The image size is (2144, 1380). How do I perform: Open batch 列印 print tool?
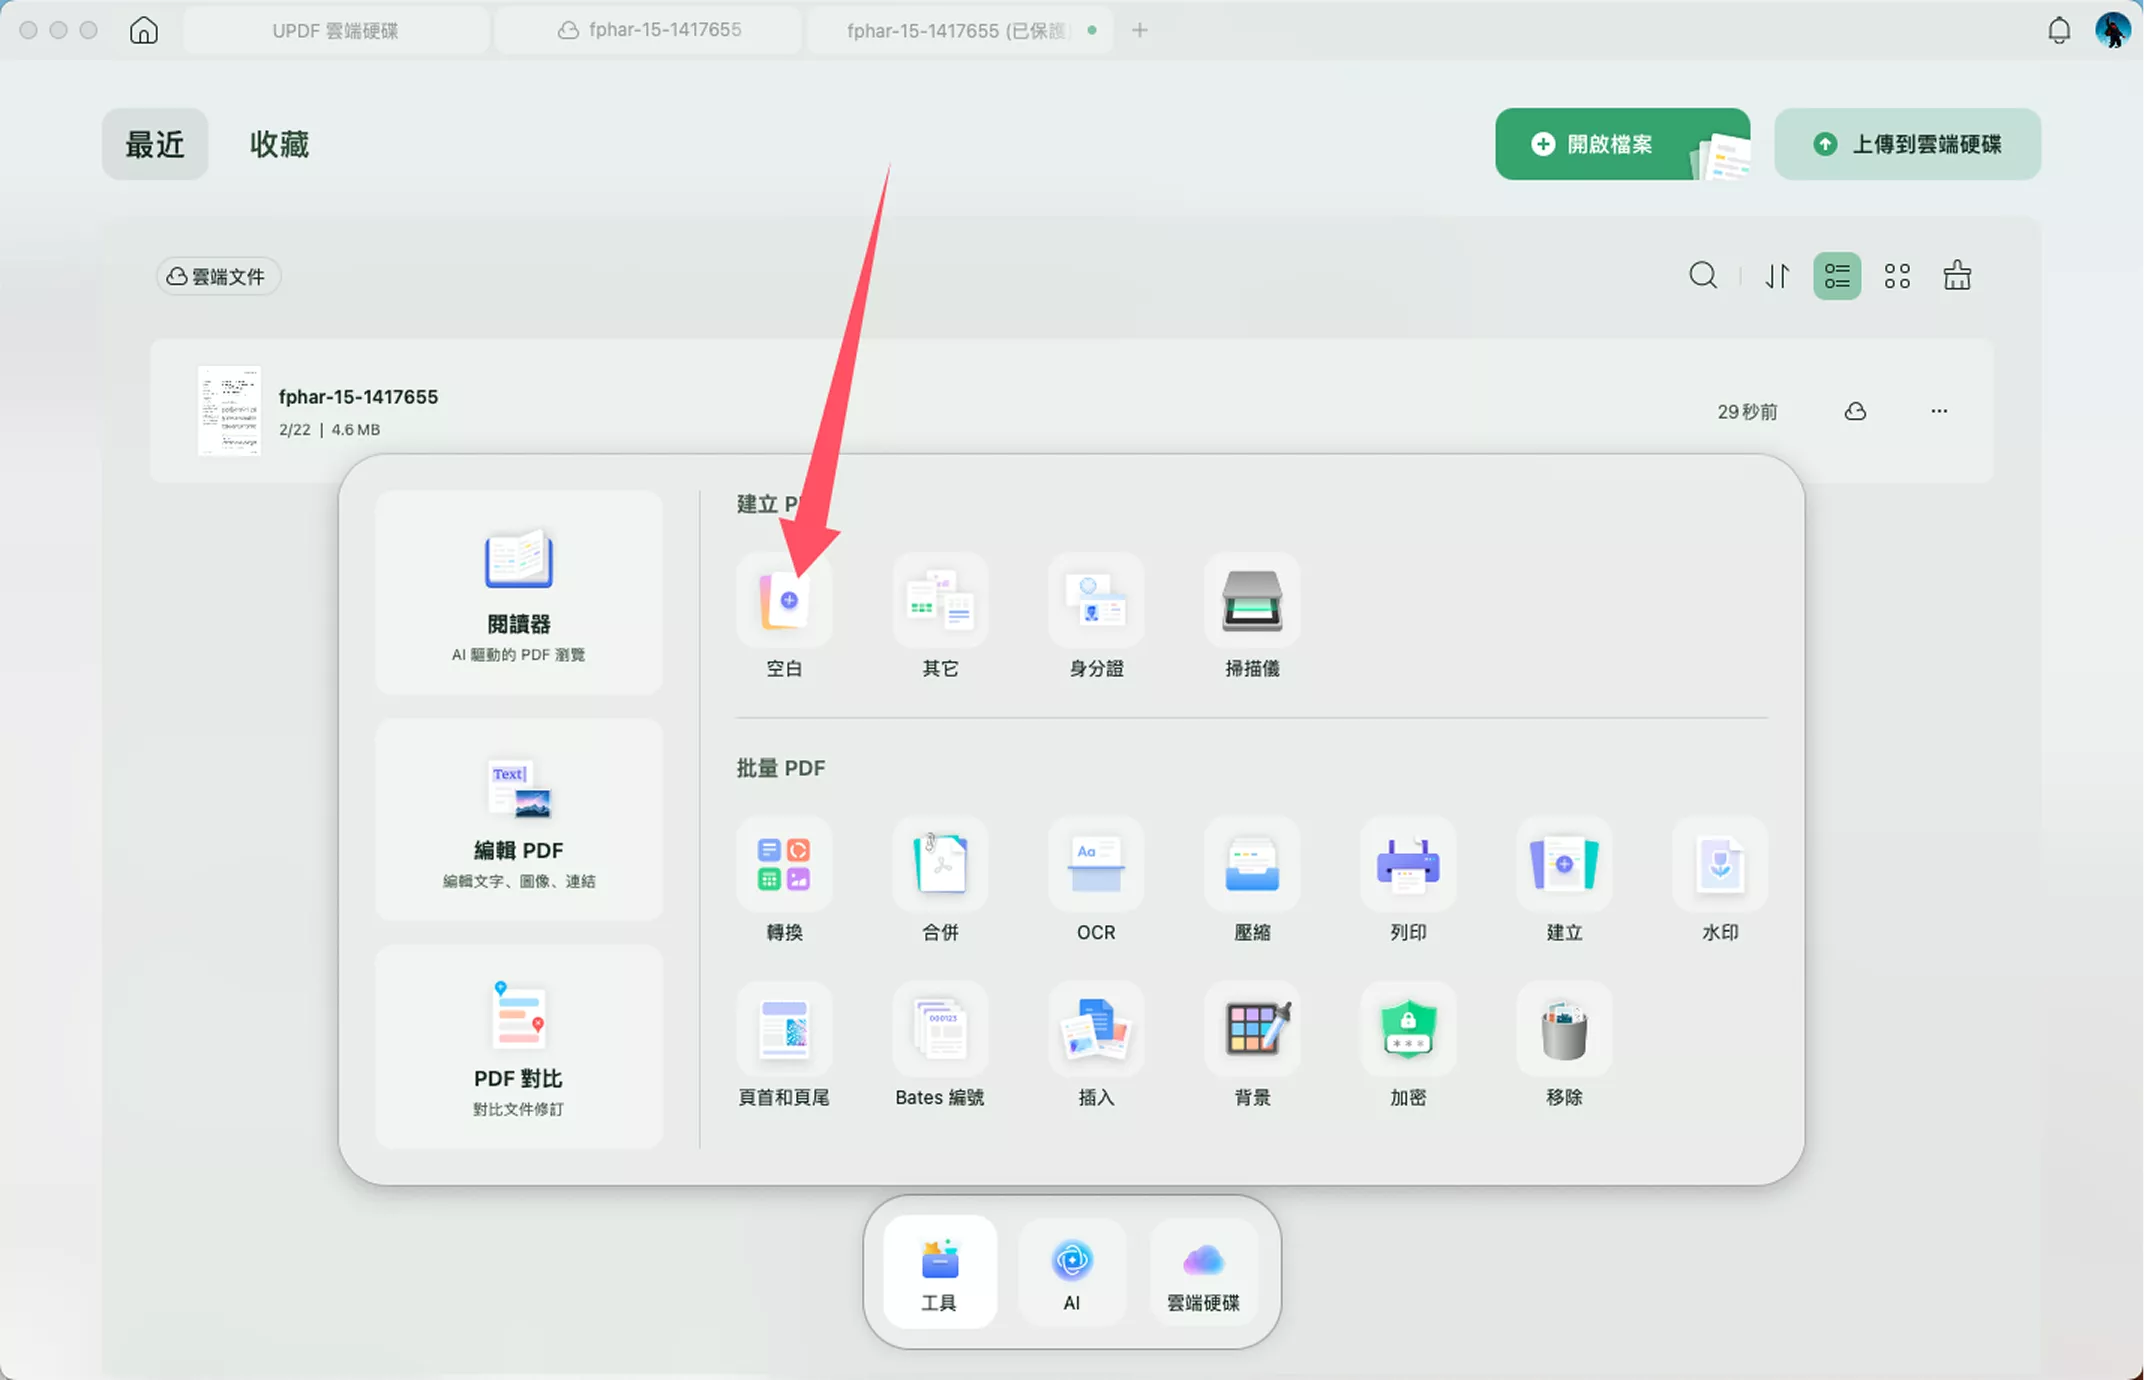[x=1408, y=865]
